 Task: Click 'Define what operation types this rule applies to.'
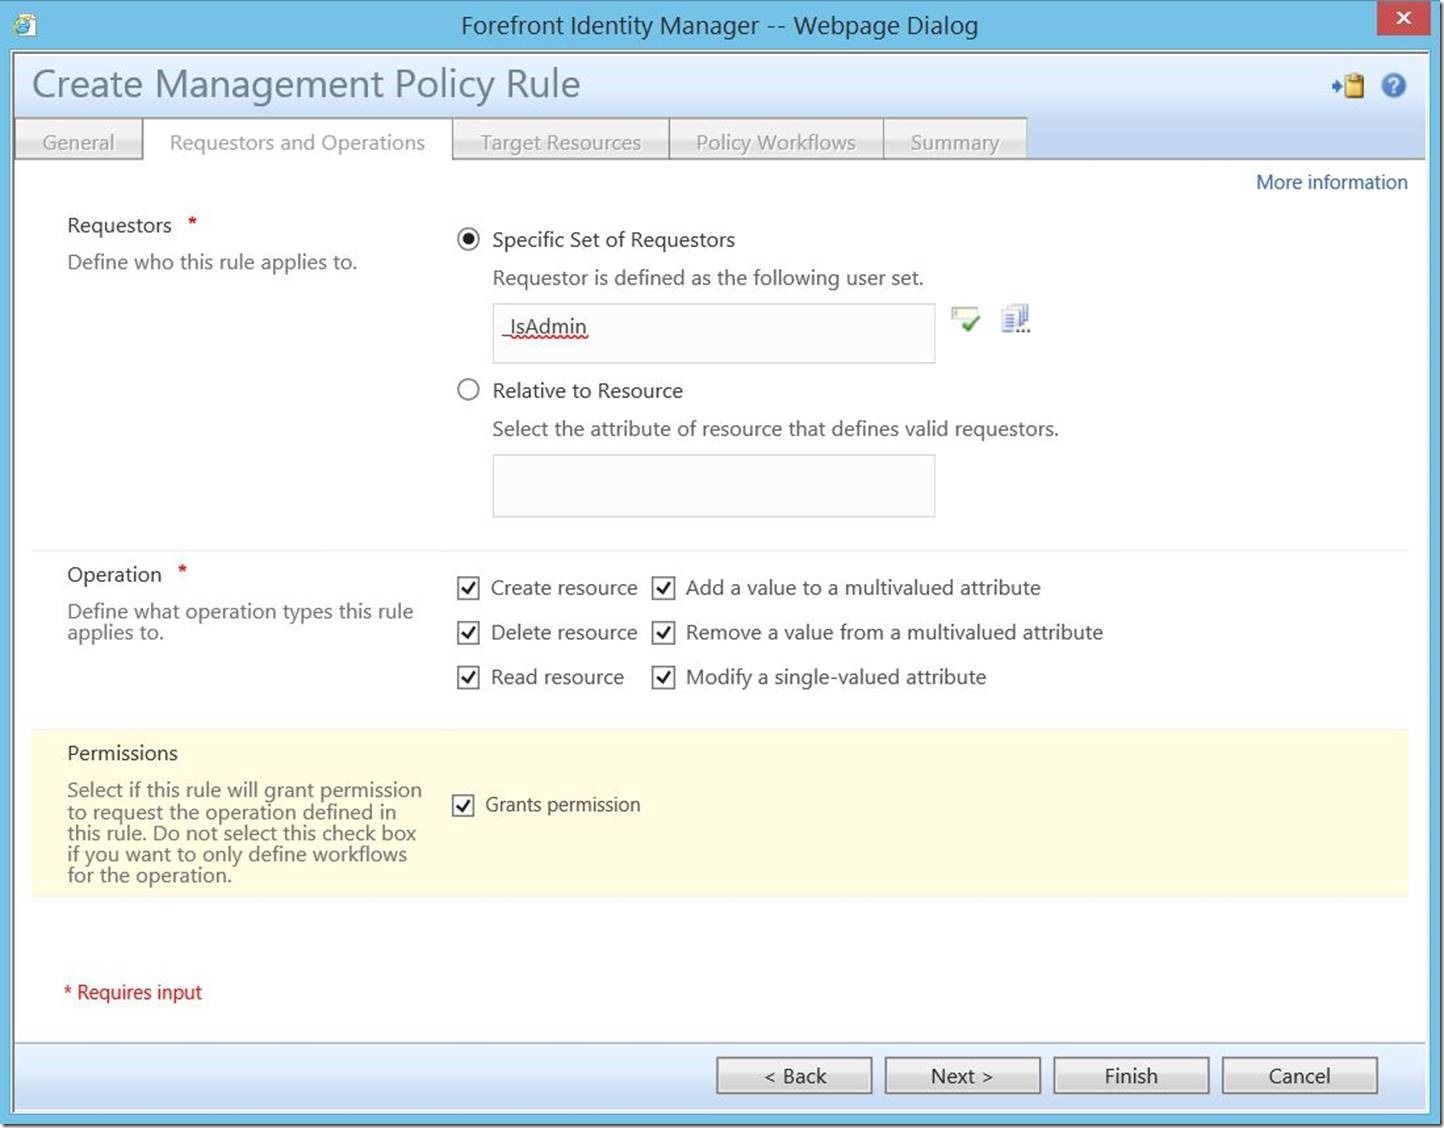(240, 621)
